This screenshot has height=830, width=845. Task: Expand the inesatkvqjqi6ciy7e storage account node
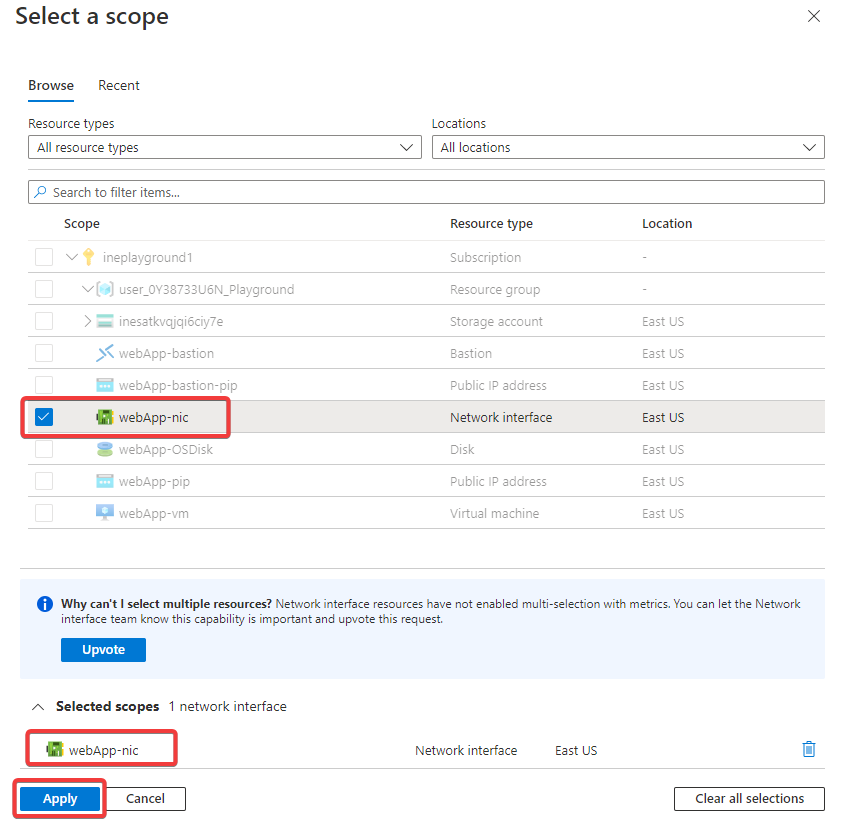point(87,321)
